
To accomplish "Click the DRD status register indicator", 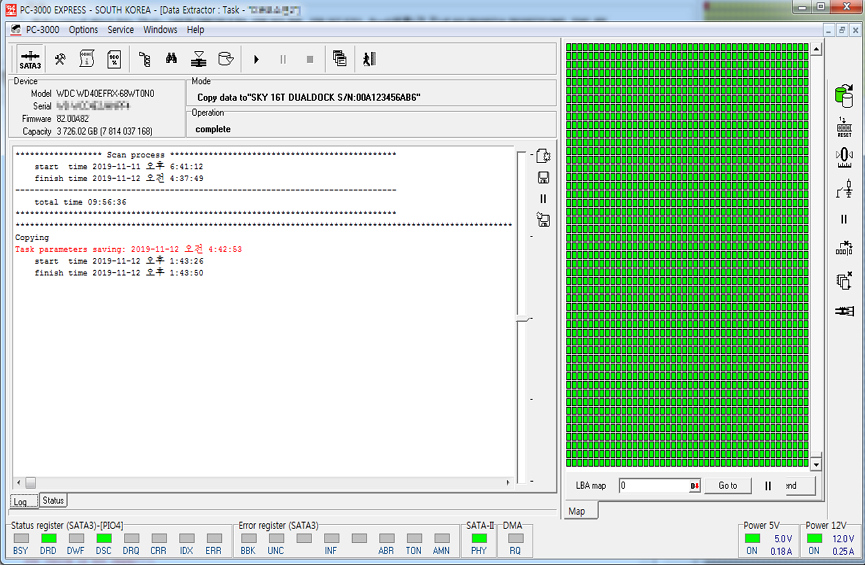I will pyautogui.click(x=49, y=538).
